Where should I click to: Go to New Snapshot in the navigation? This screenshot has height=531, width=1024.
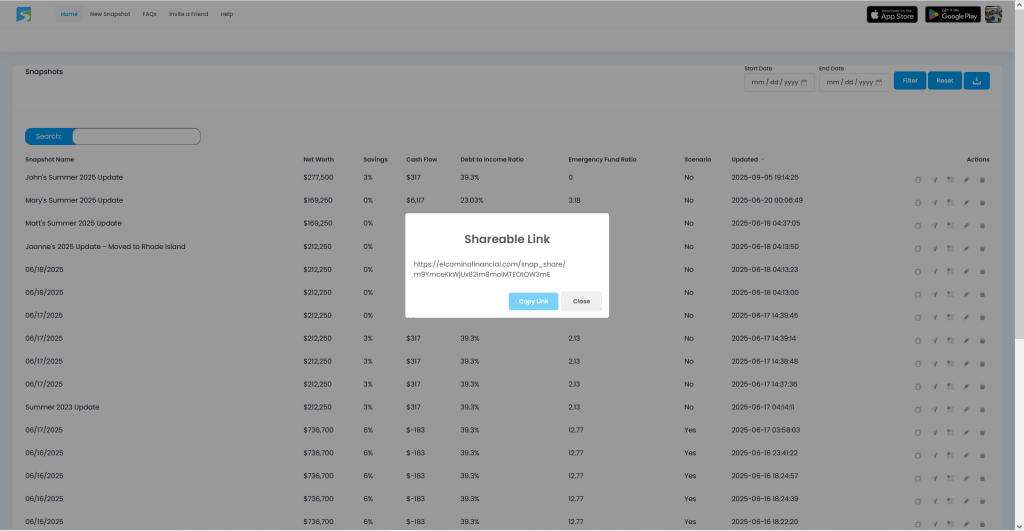pos(110,14)
